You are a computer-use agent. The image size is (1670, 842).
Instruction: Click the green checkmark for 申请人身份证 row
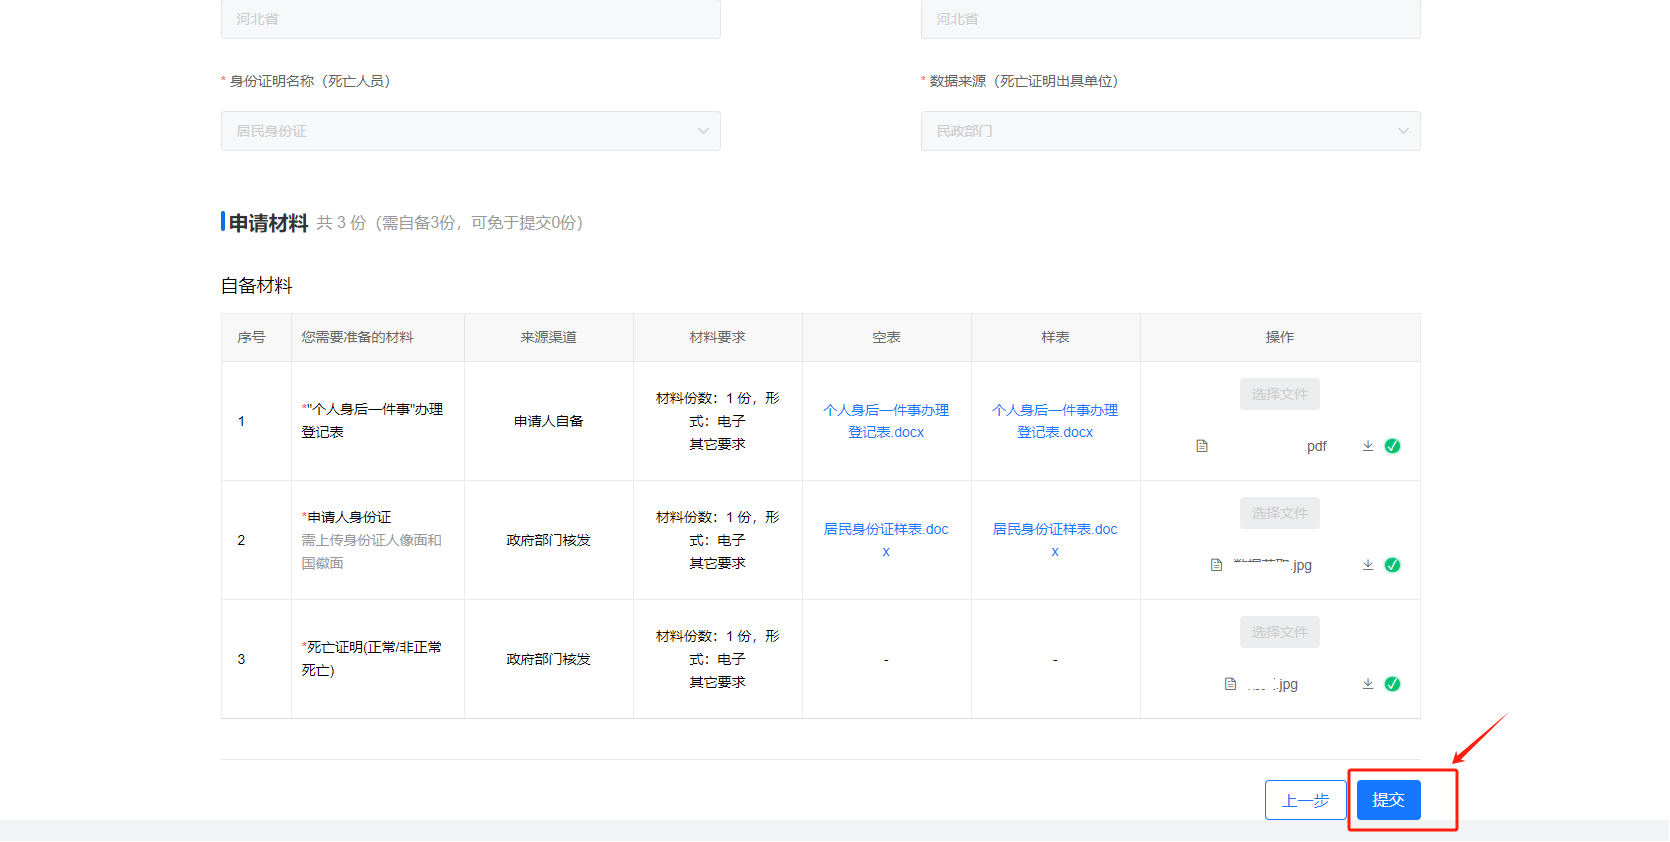[x=1392, y=565]
